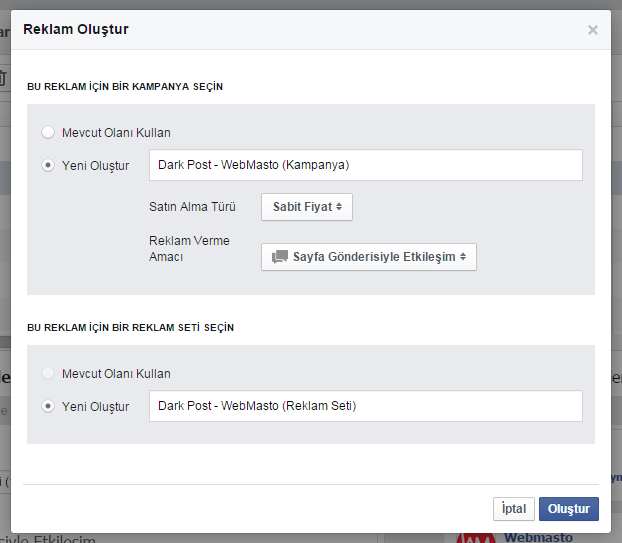
Task: Edit the campaign name field Dark Post - WebMasto (Kampanya)
Action: click(x=366, y=165)
